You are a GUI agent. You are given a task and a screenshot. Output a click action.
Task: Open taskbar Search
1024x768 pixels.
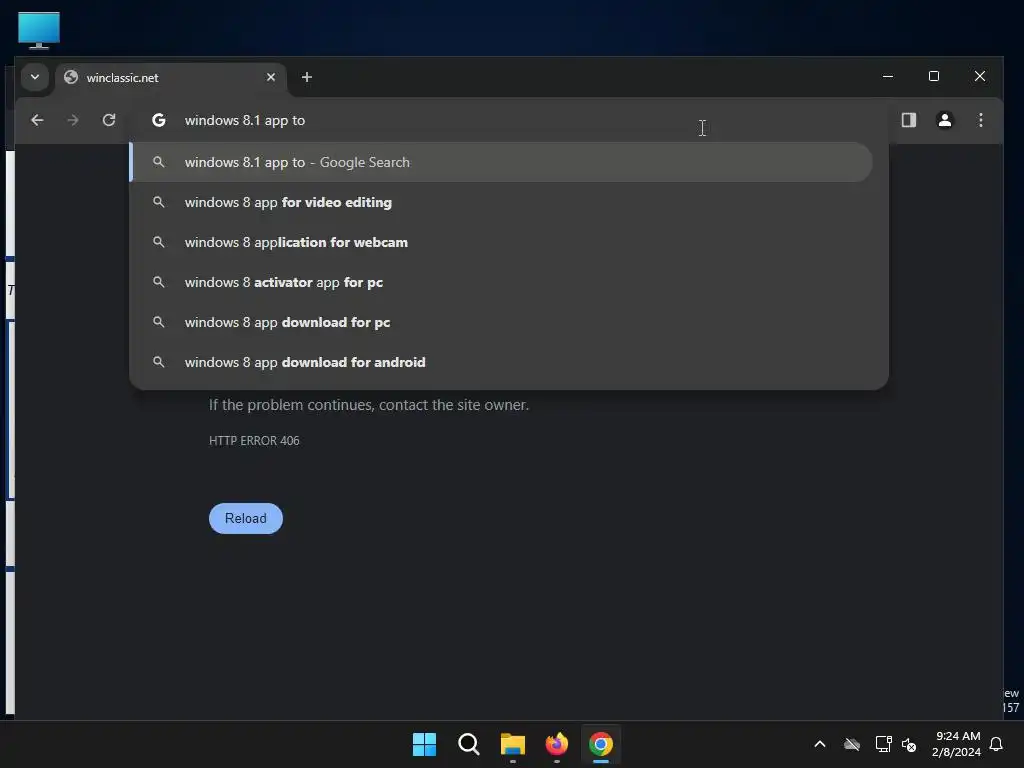(468, 744)
